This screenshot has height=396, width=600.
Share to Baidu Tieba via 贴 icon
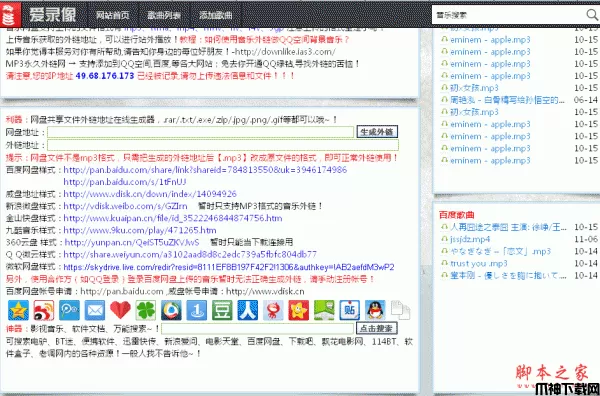click(x=350, y=310)
